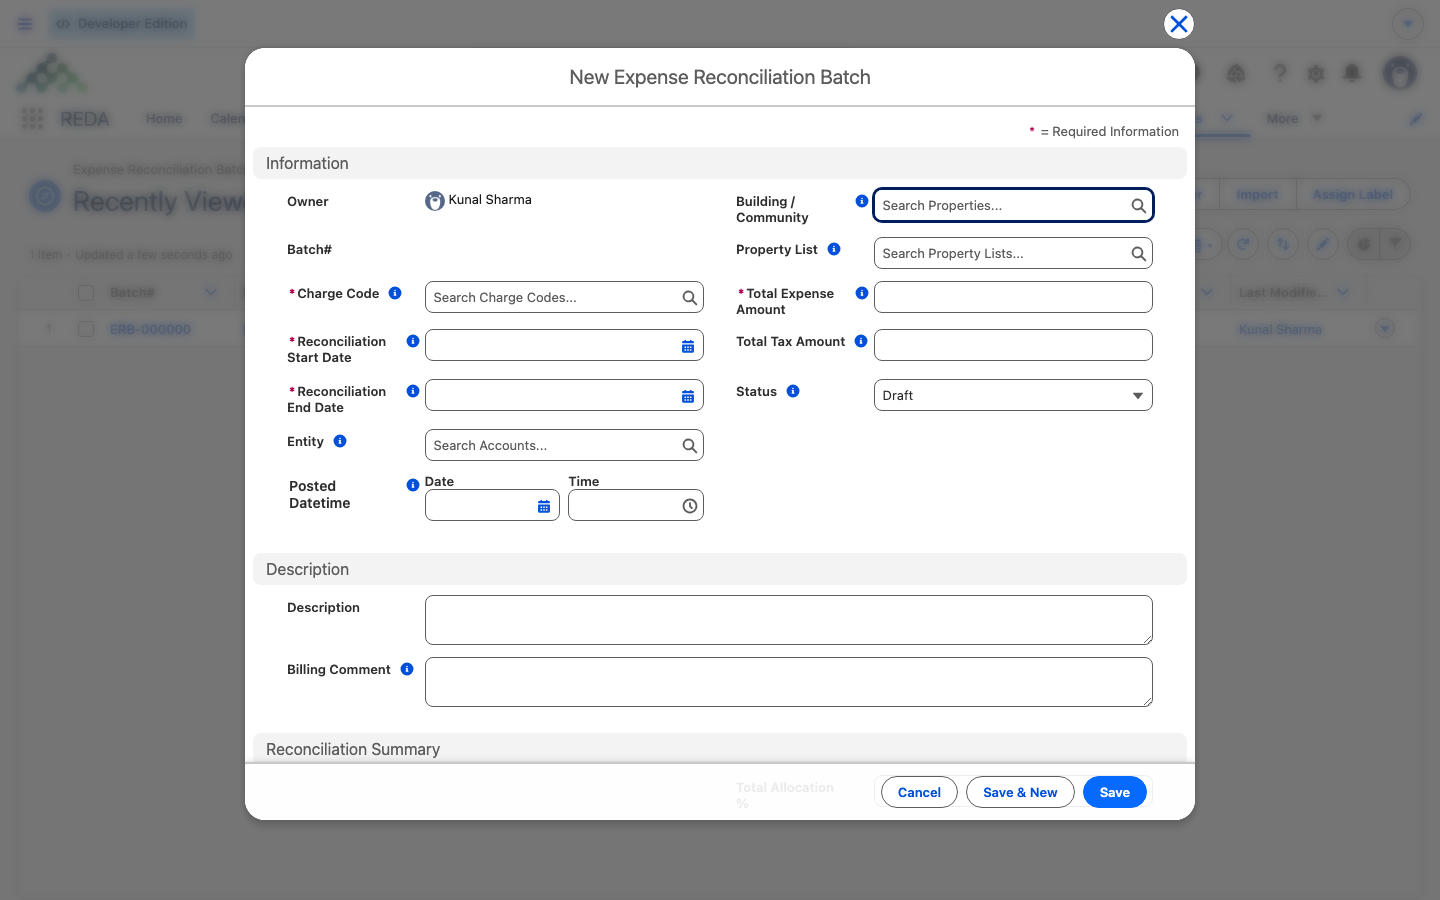Open the Status dropdown showing Draft
The height and width of the screenshot is (900, 1440).
(x=1013, y=395)
